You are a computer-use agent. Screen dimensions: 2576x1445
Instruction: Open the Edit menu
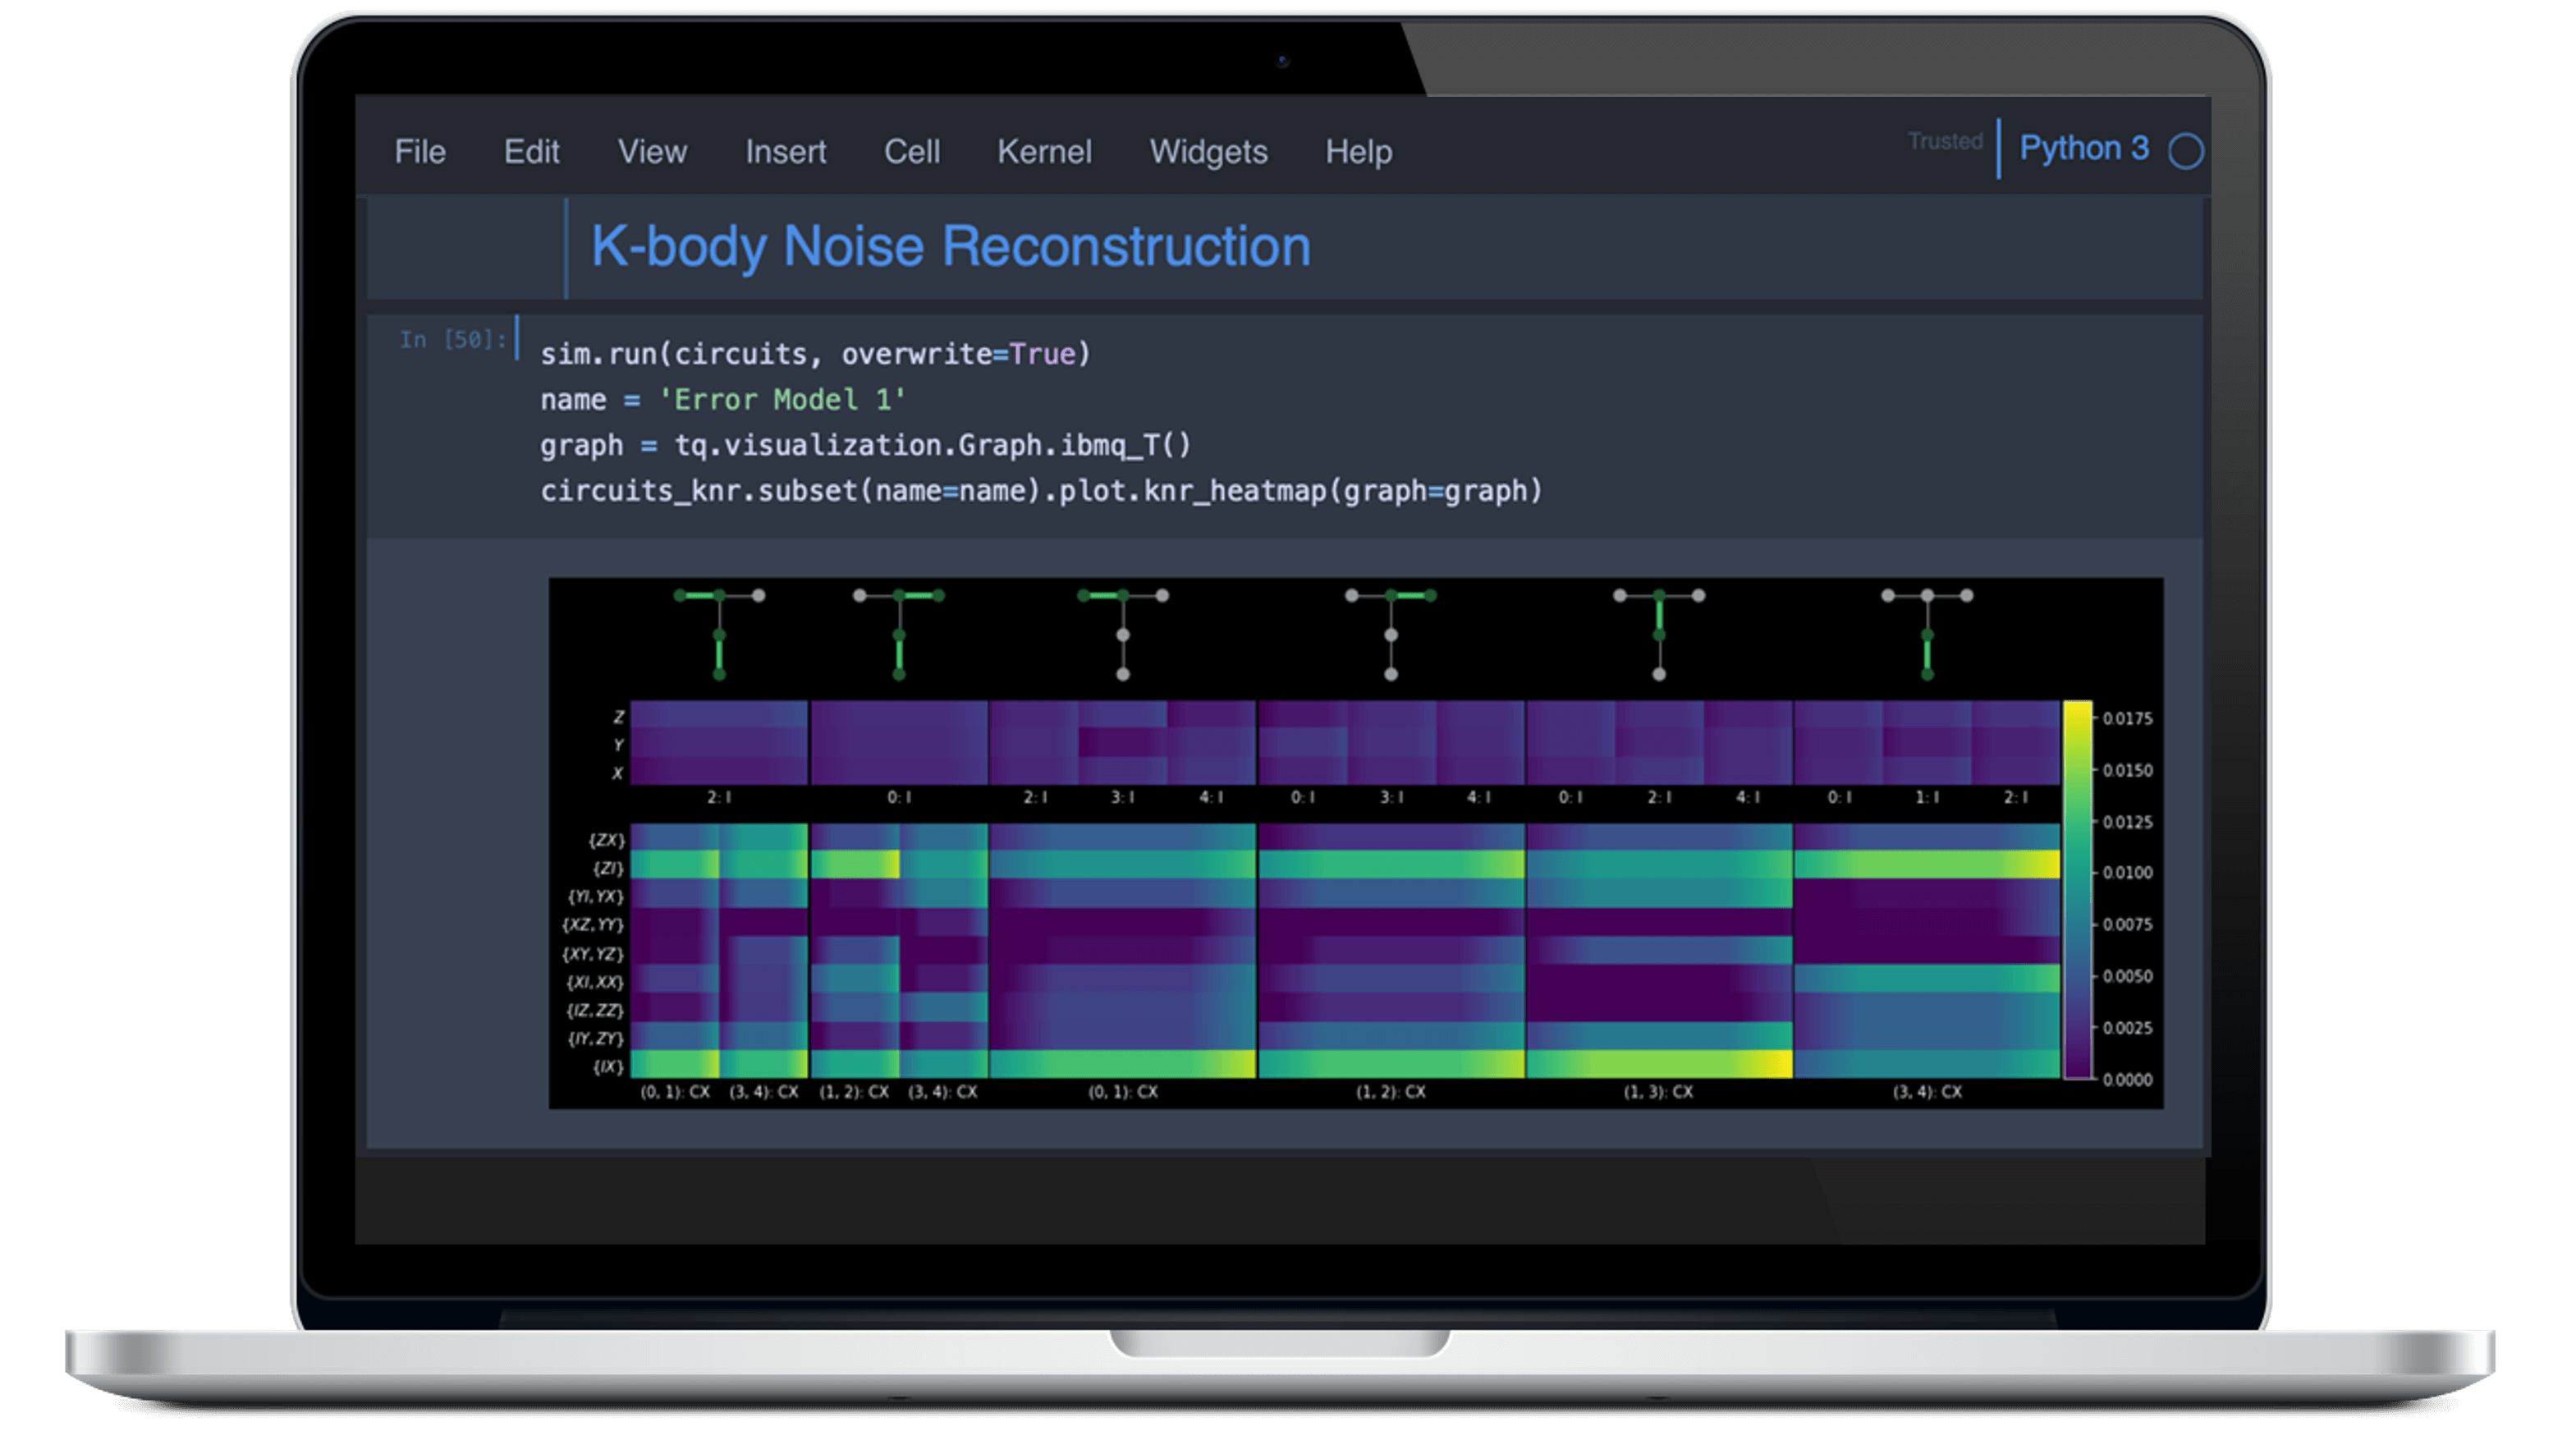click(x=531, y=152)
